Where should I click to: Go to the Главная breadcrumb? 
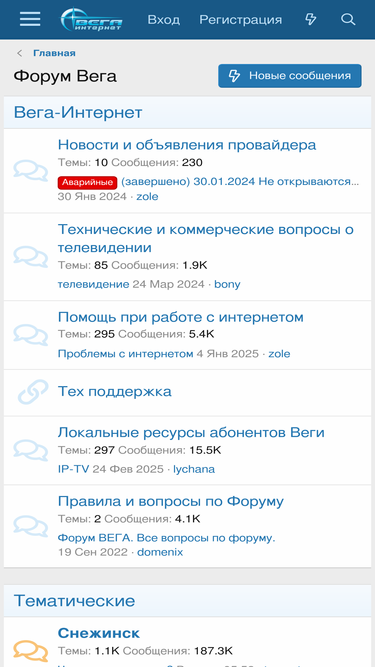(54, 53)
